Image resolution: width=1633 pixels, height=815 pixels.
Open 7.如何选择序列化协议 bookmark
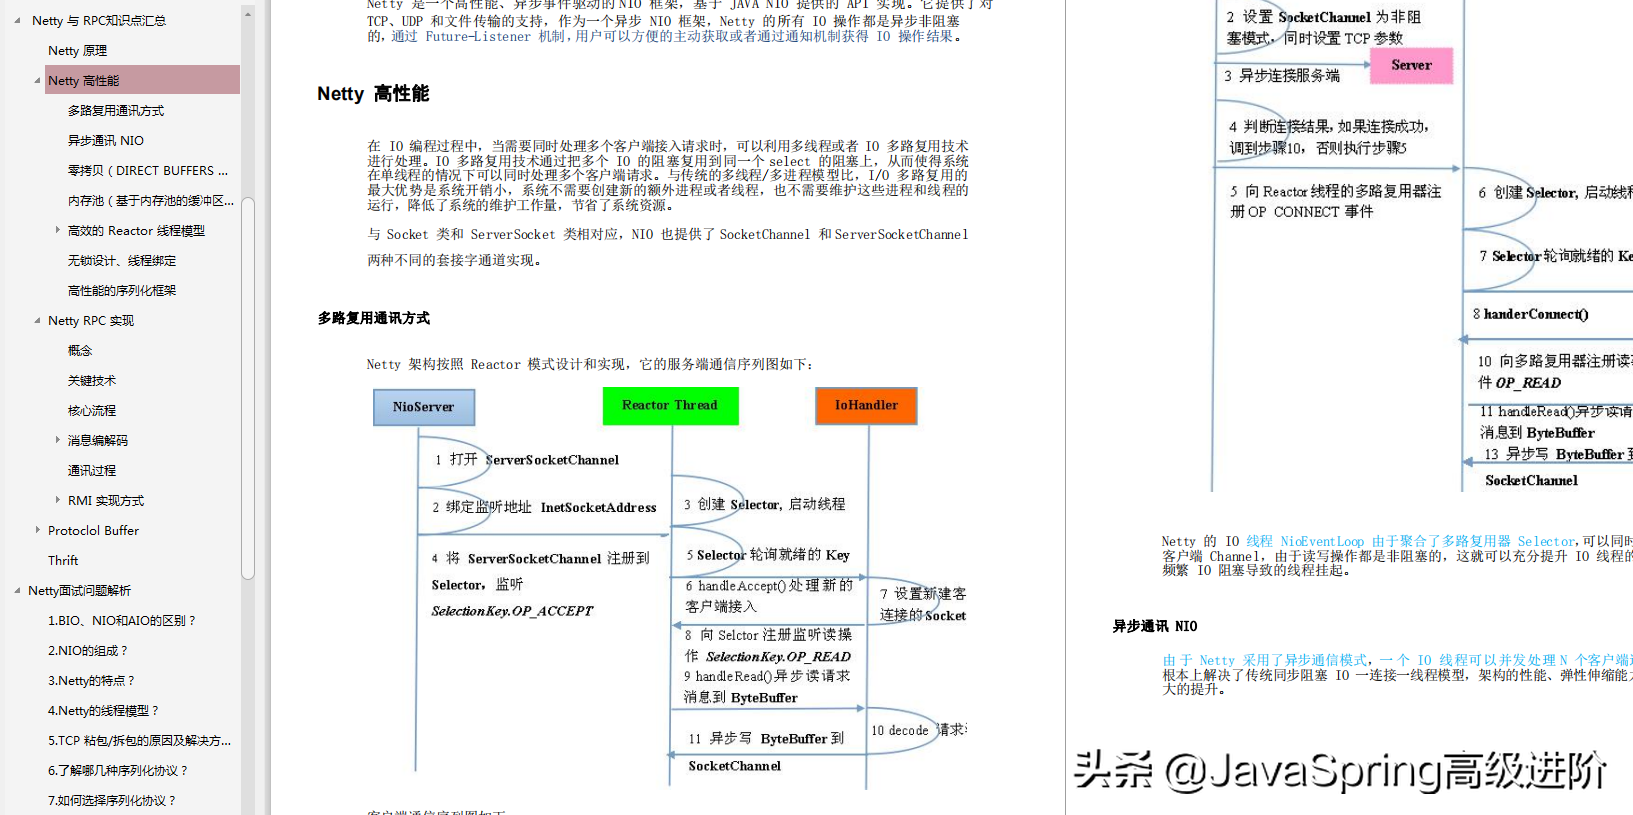(111, 800)
